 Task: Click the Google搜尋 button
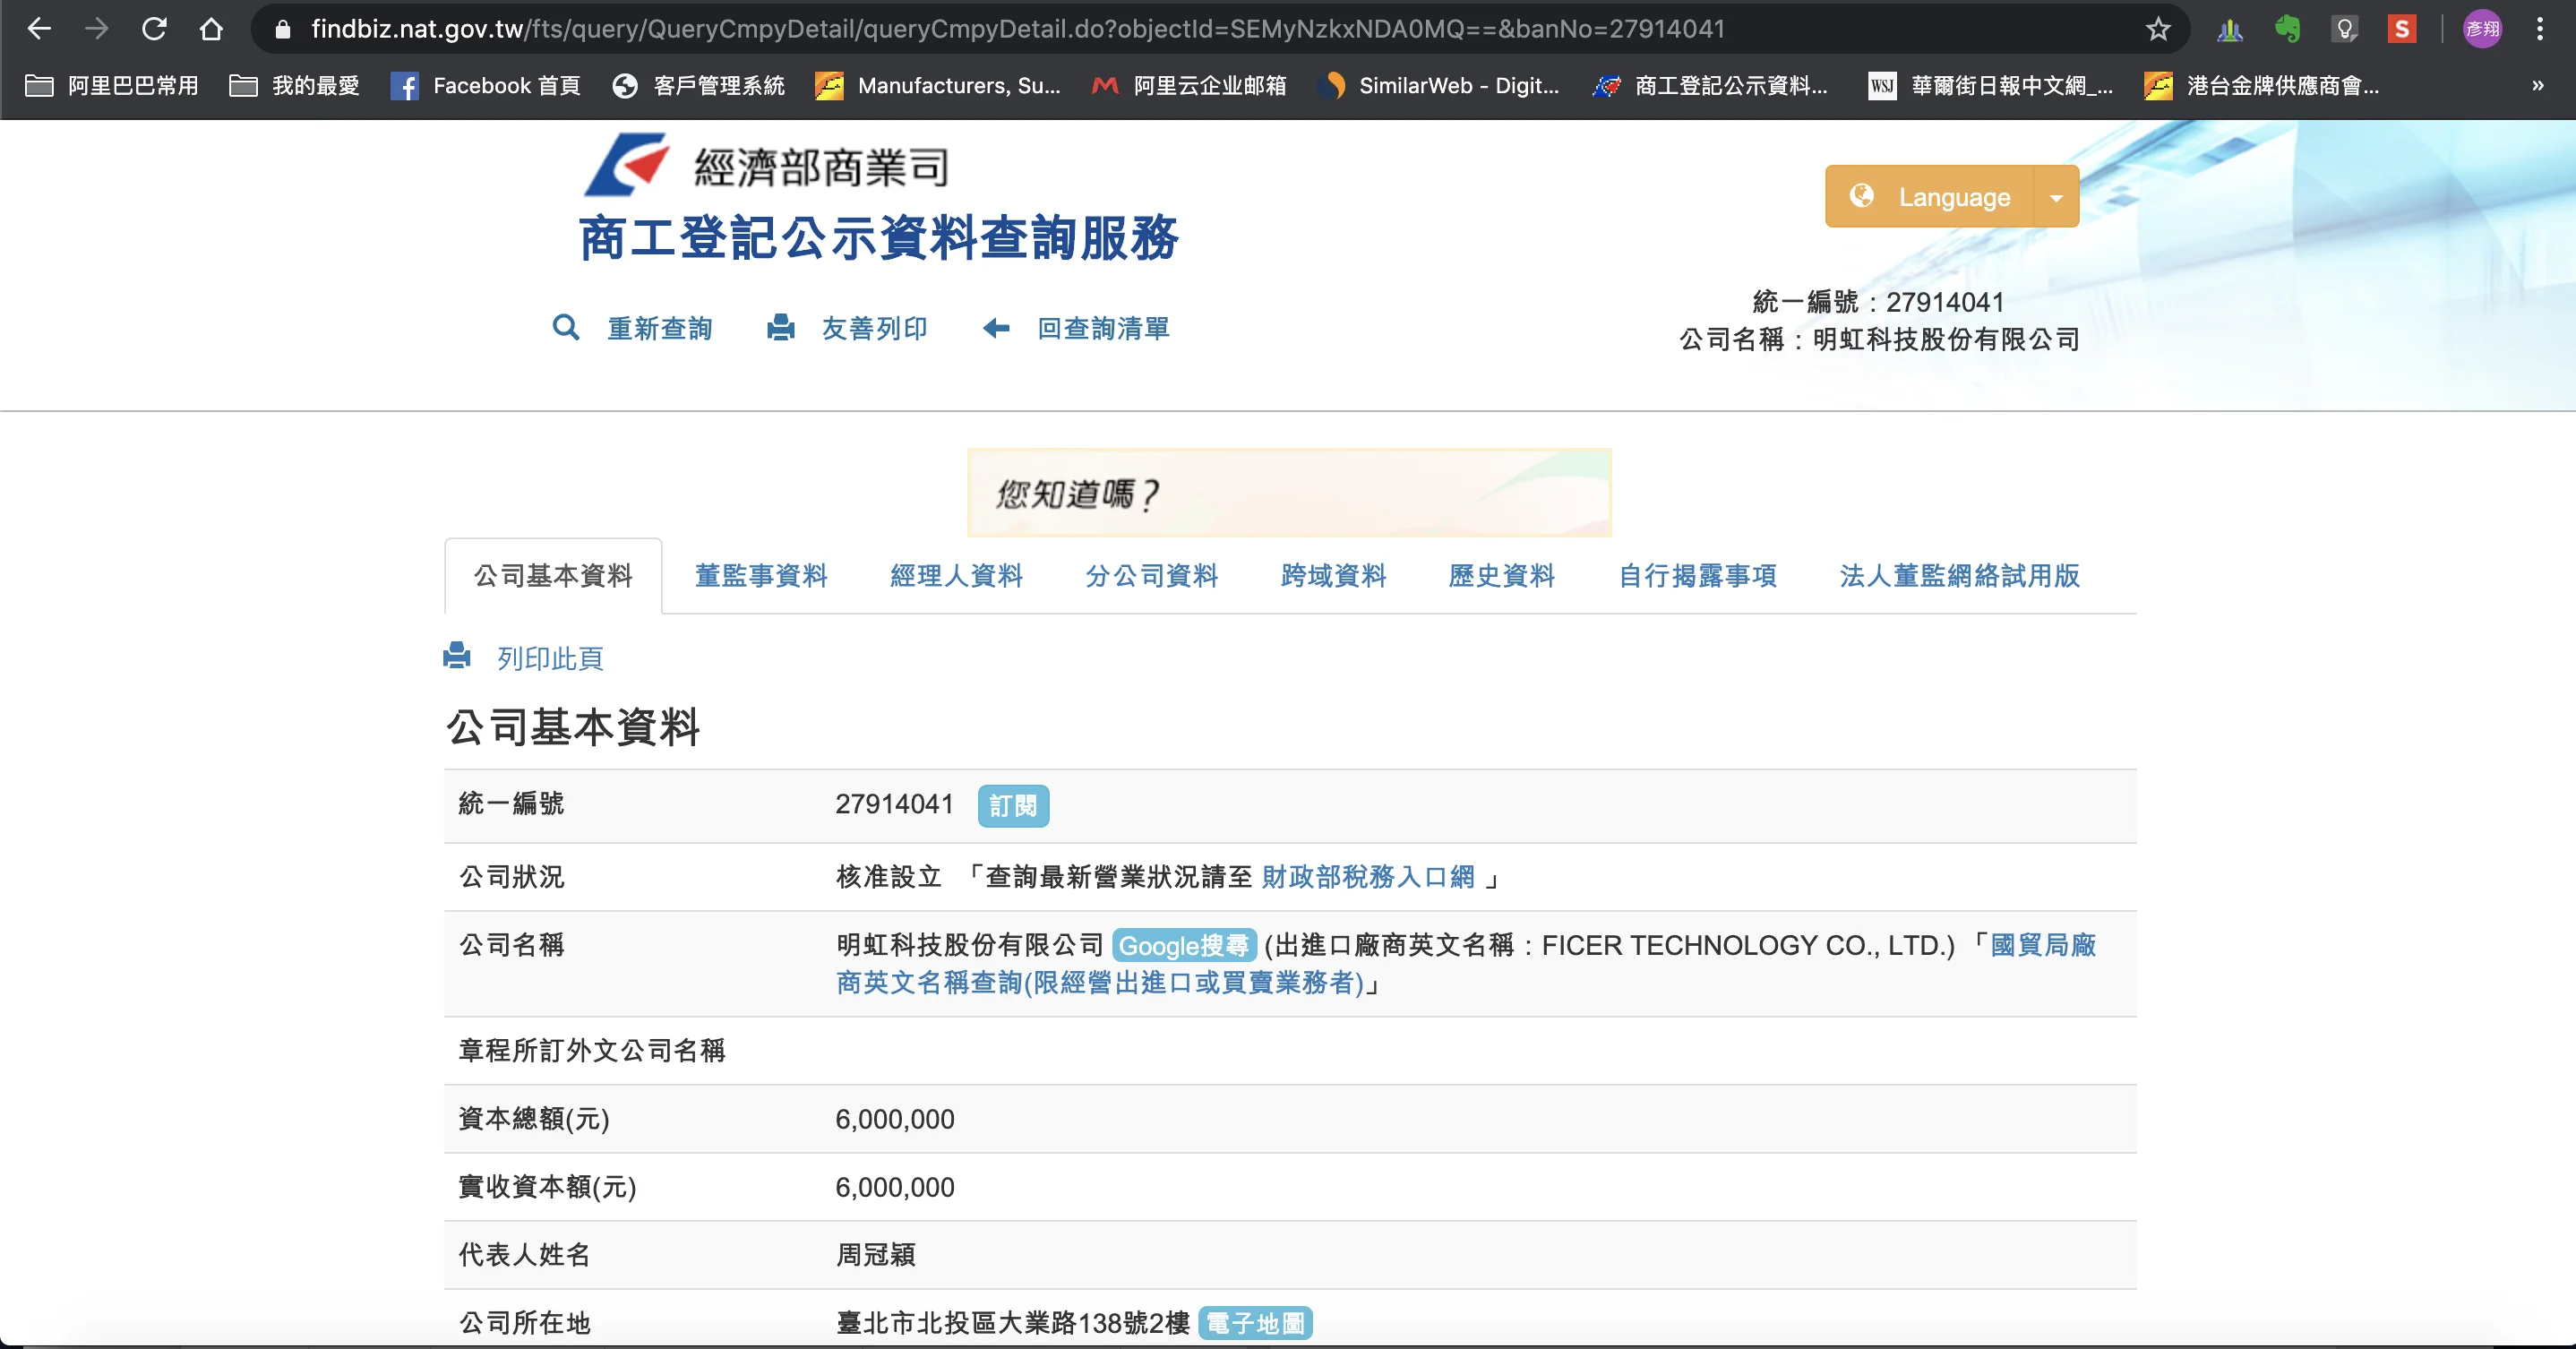(1183, 945)
